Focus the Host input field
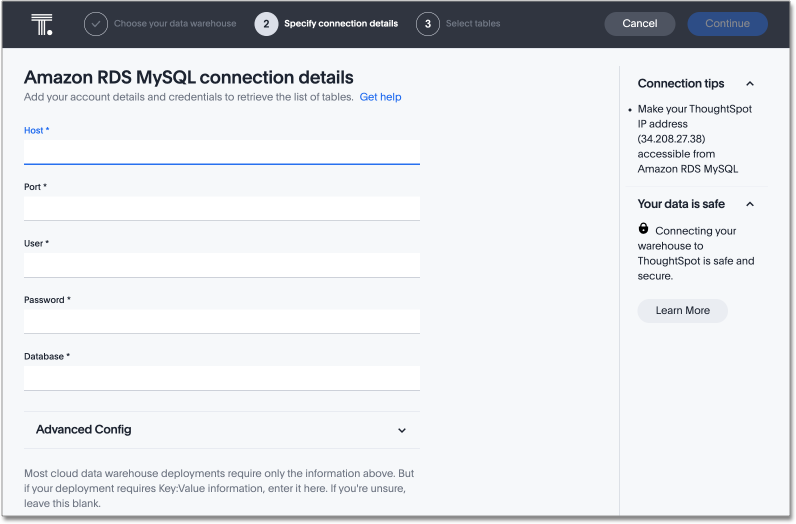 coord(221,151)
